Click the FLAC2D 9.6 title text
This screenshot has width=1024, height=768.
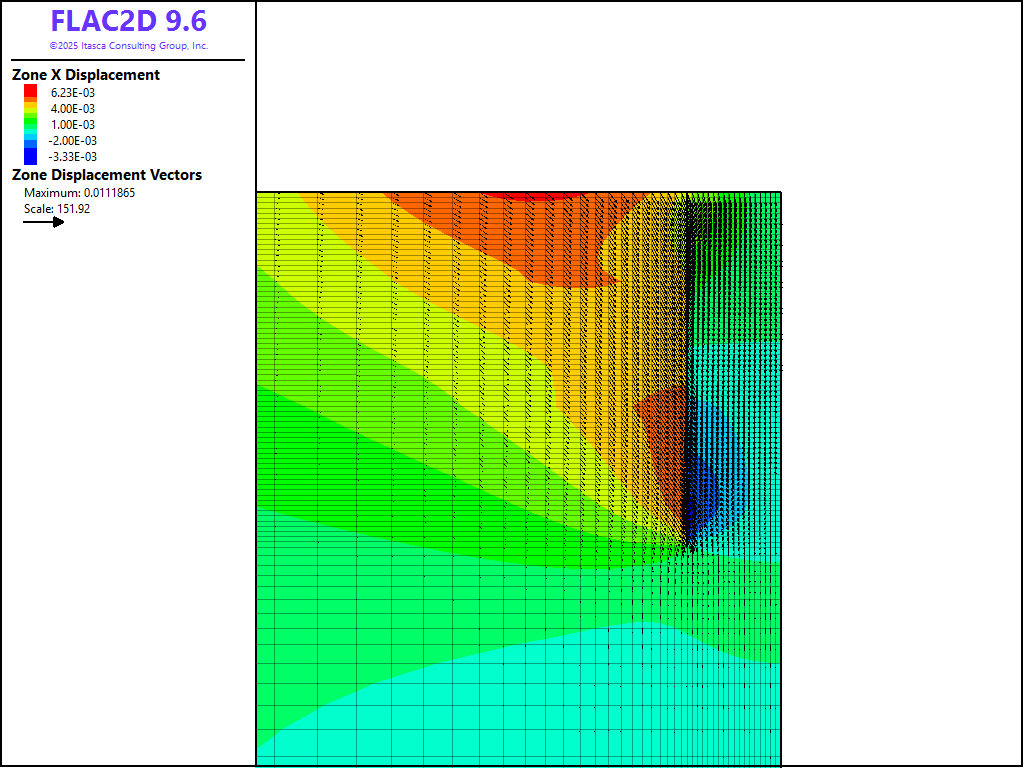point(128,22)
